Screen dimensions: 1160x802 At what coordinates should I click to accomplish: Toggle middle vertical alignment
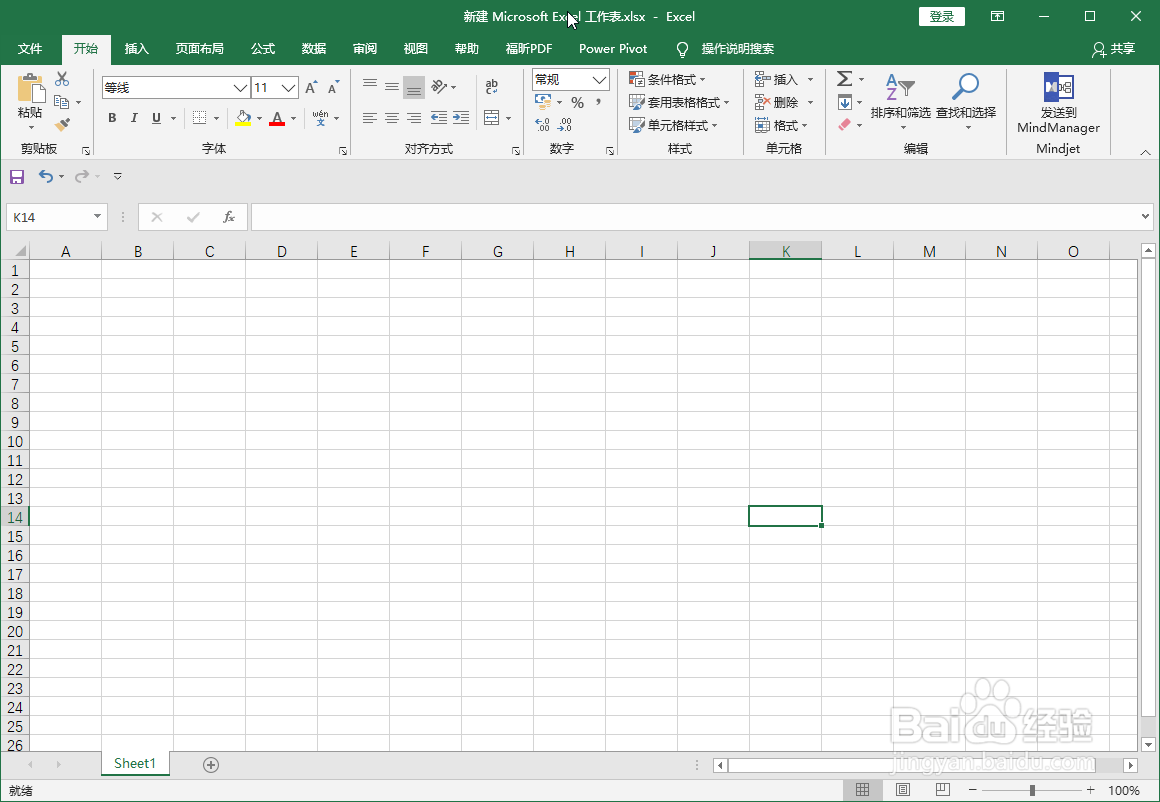(392, 87)
